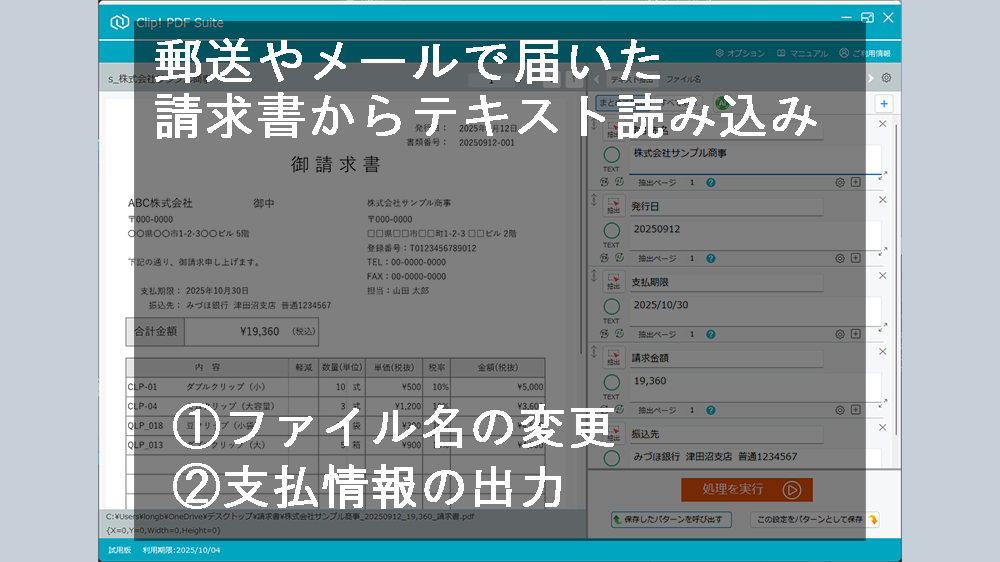Open panel settings gear at top right

click(x=886, y=78)
